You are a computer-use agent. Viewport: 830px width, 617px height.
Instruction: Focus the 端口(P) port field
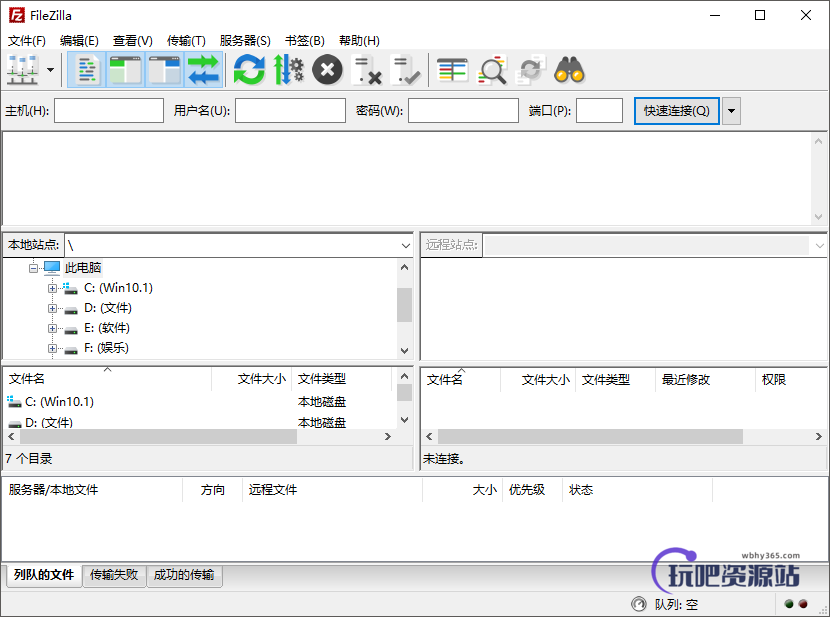point(599,111)
